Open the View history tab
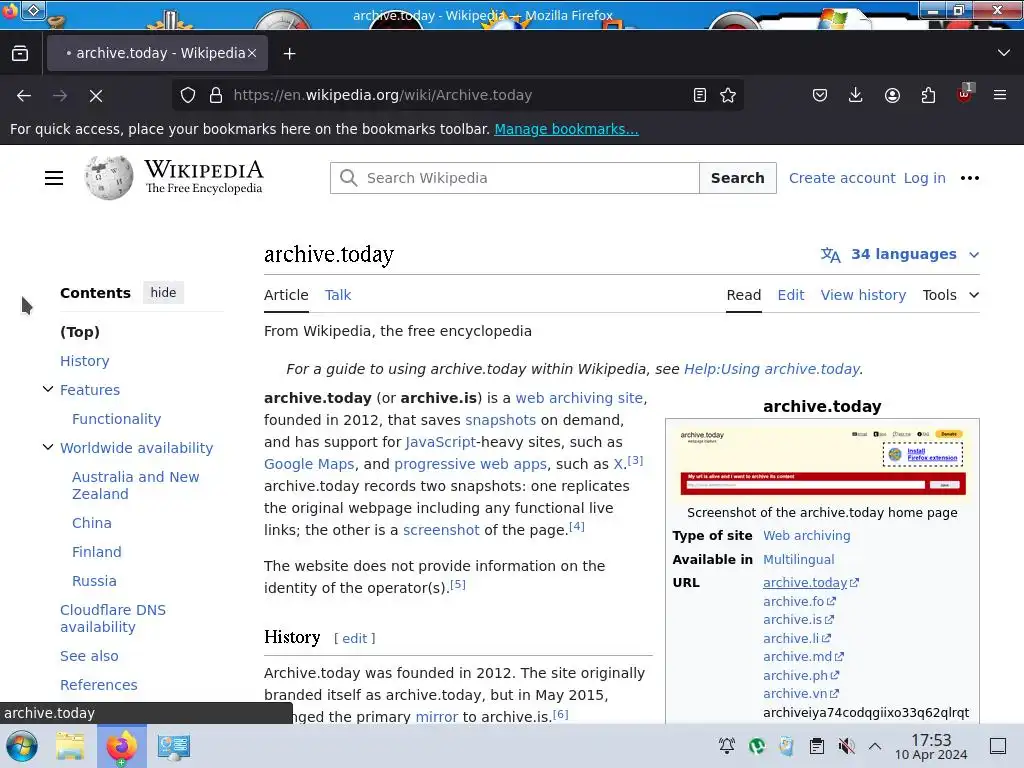The width and height of the screenshot is (1024, 768). (863, 295)
